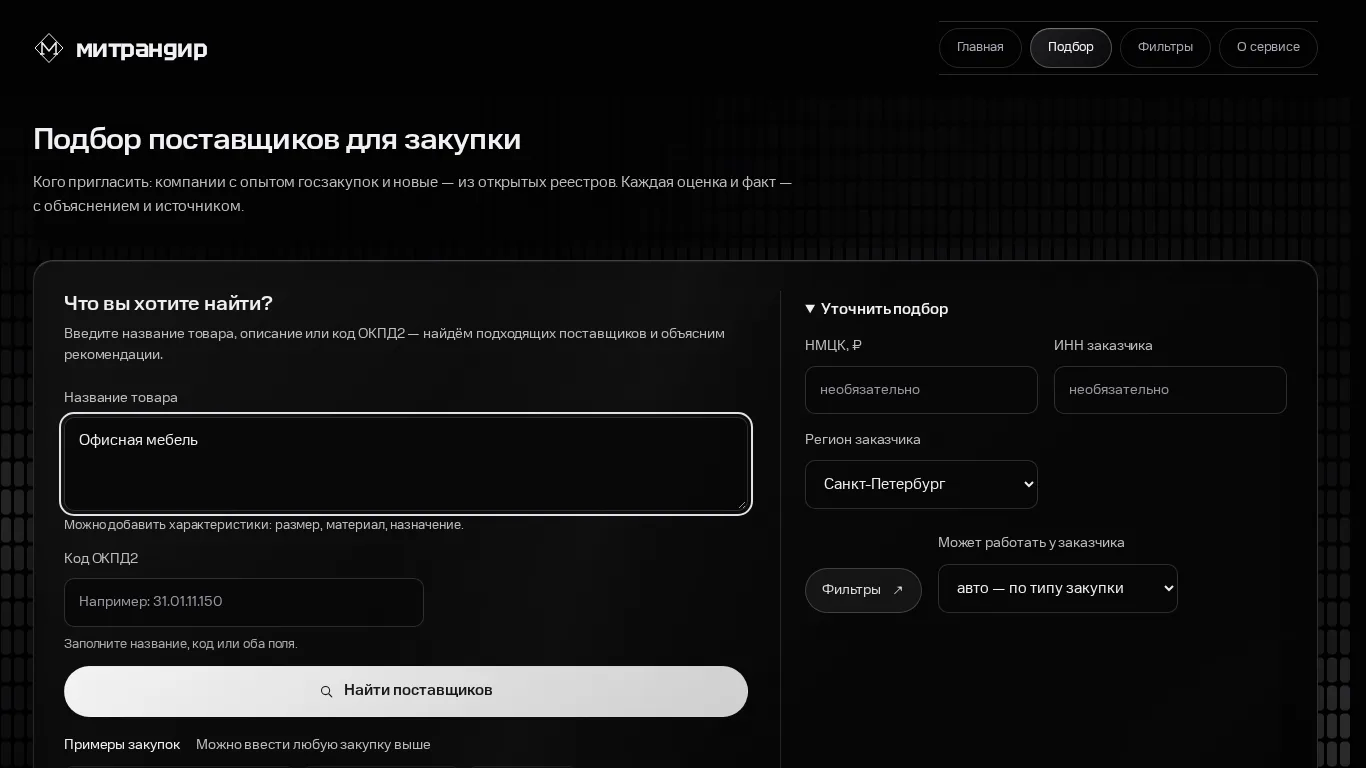
Task: Click the arrow icon on Фильтры button
Action: 898,590
